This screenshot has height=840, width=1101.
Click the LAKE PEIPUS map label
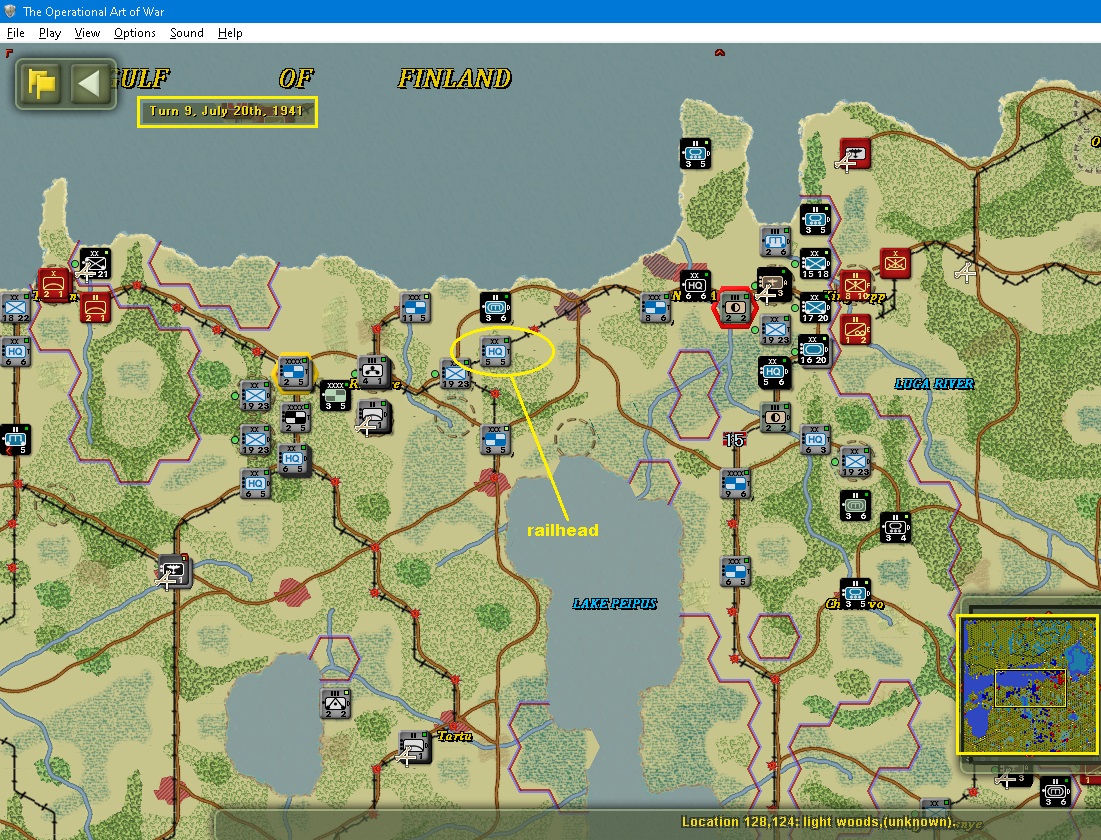[x=615, y=603]
